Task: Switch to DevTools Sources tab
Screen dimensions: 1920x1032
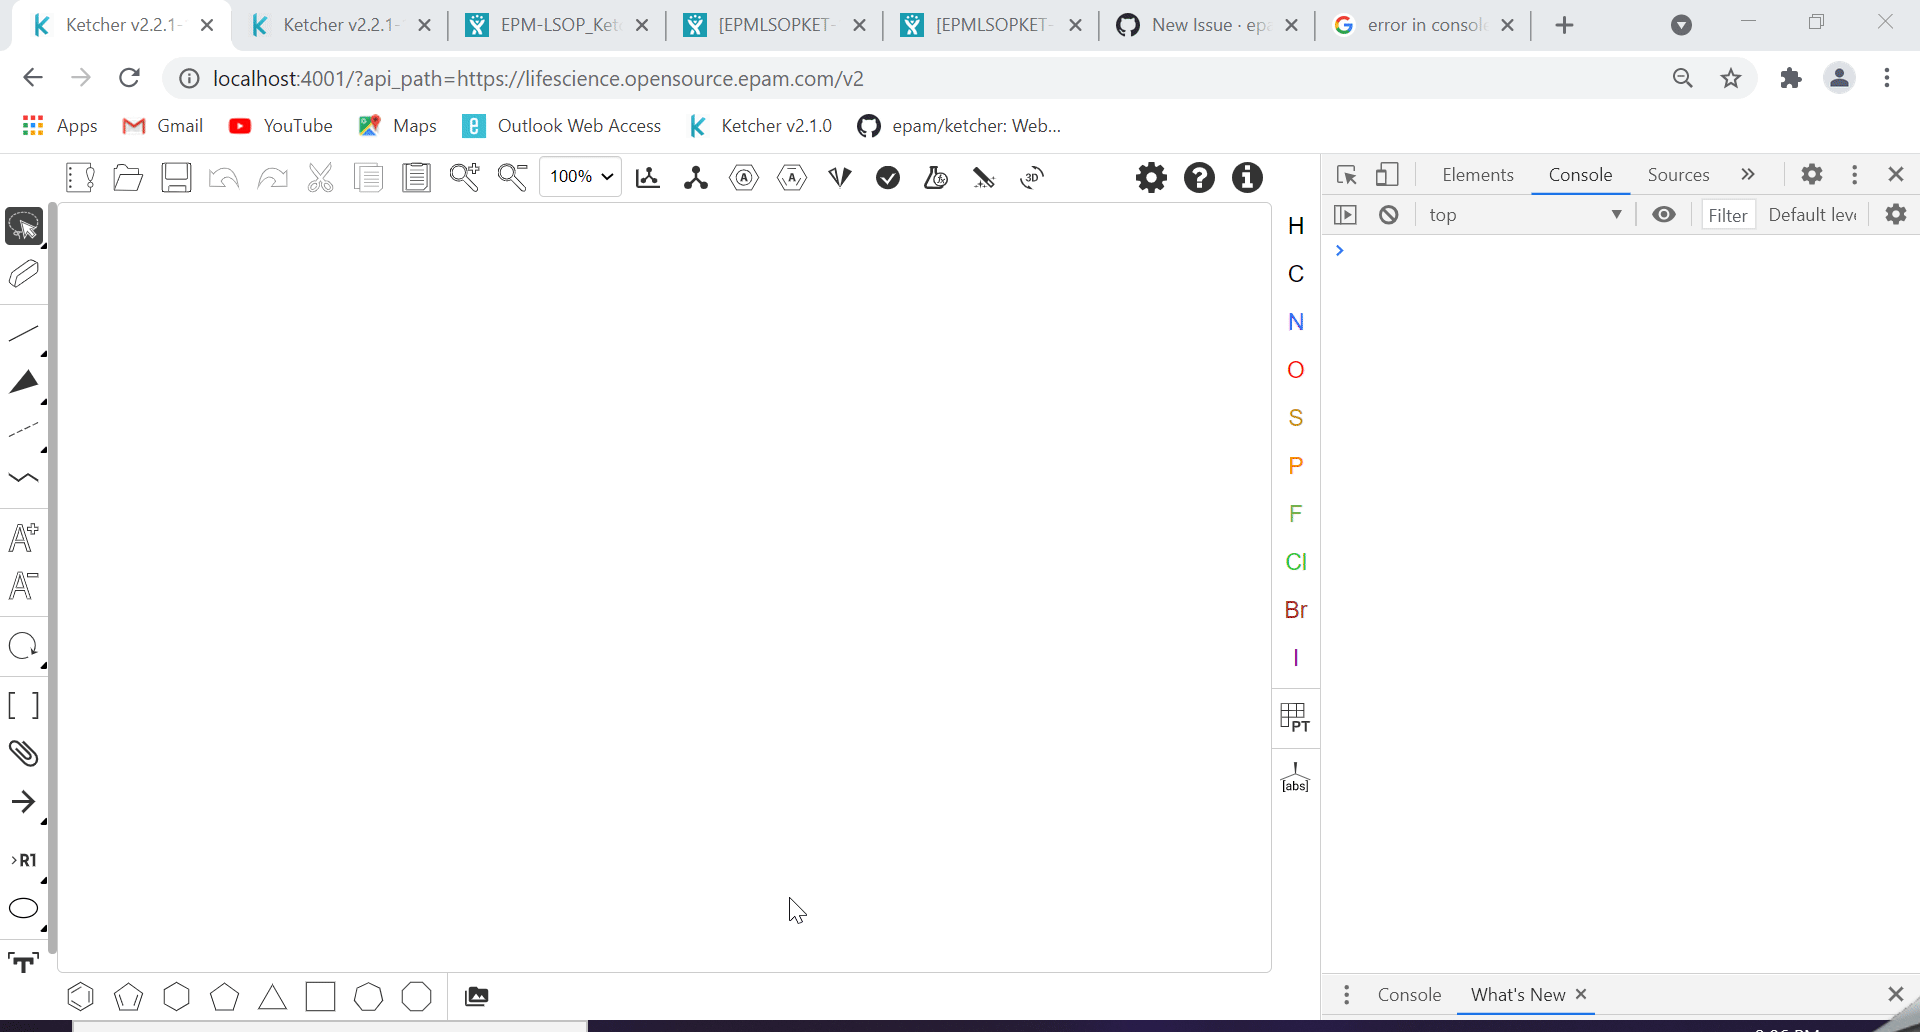Action: click(x=1678, y=175)
